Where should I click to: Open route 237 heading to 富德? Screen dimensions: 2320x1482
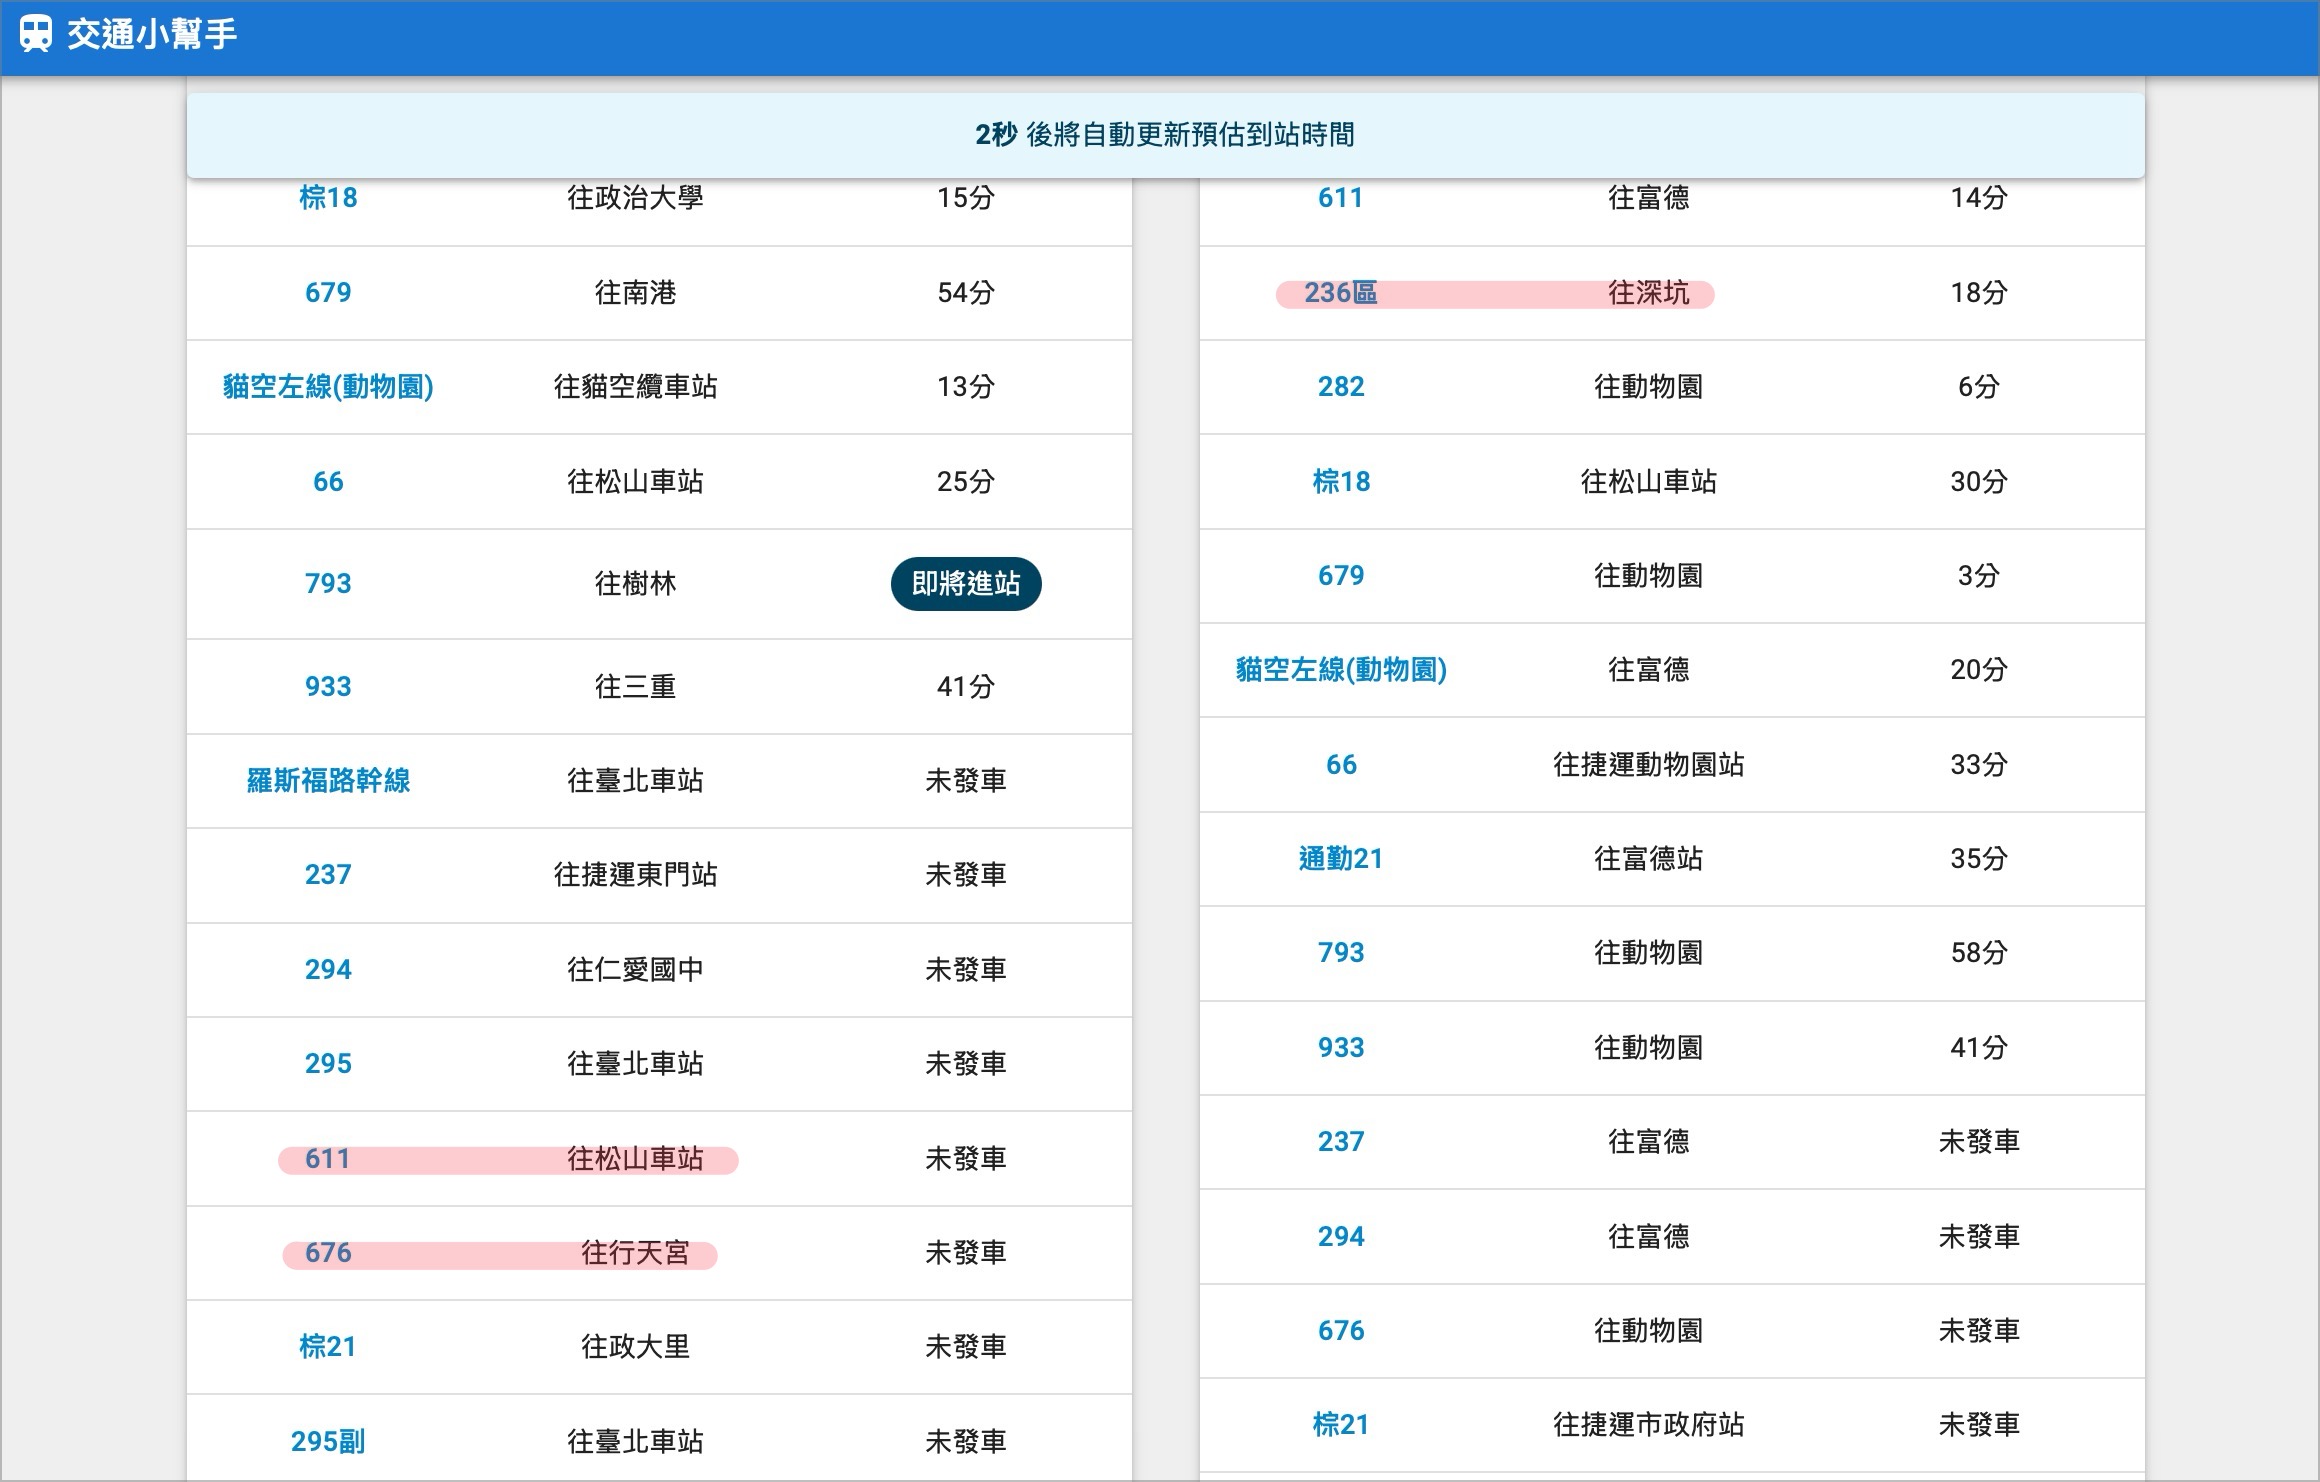click(x=1341, y=1142)
